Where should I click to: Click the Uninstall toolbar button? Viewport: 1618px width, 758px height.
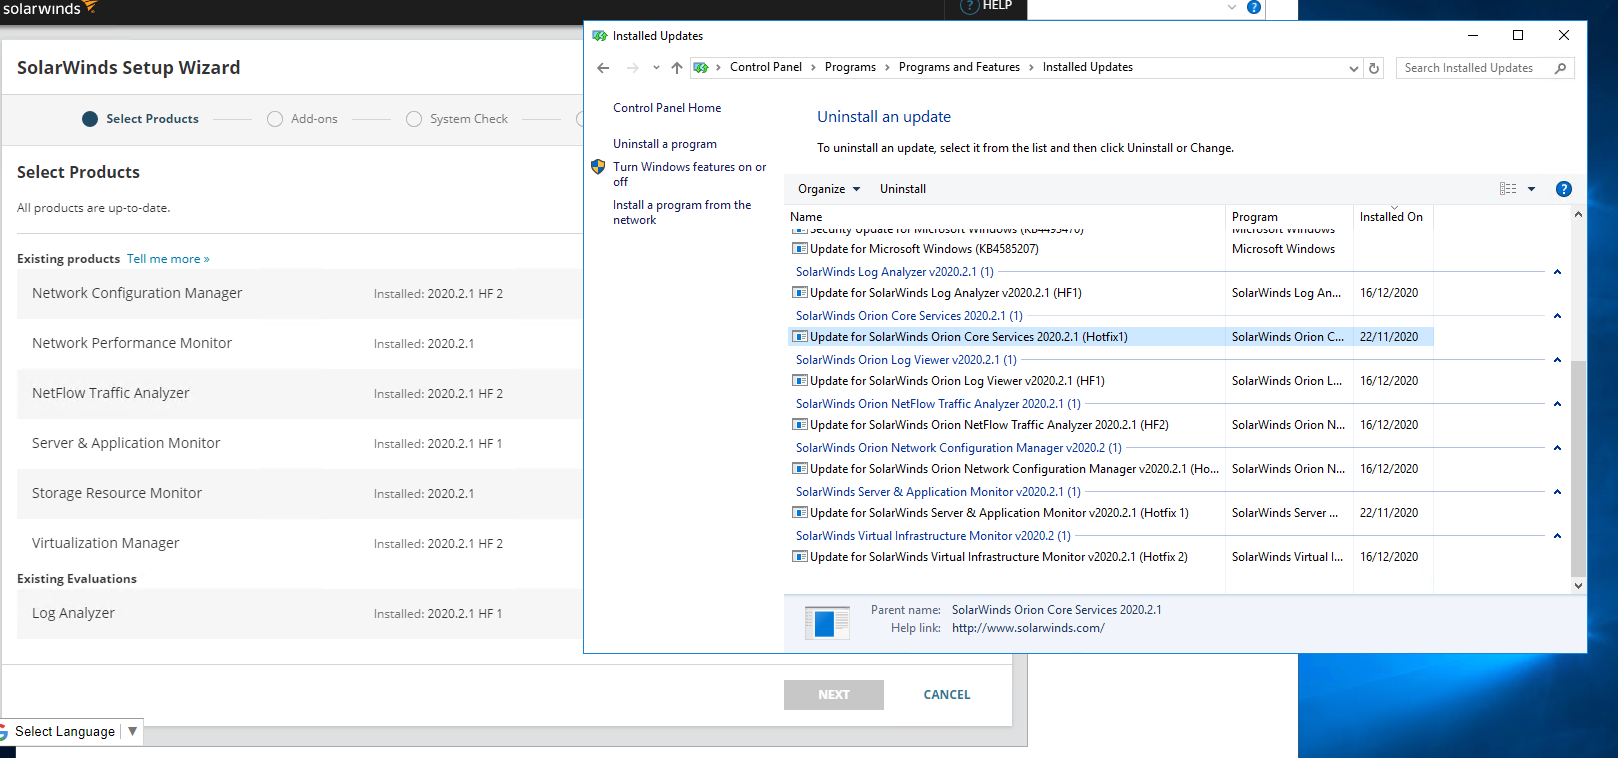pyautogui.click(x=903, y=189)
